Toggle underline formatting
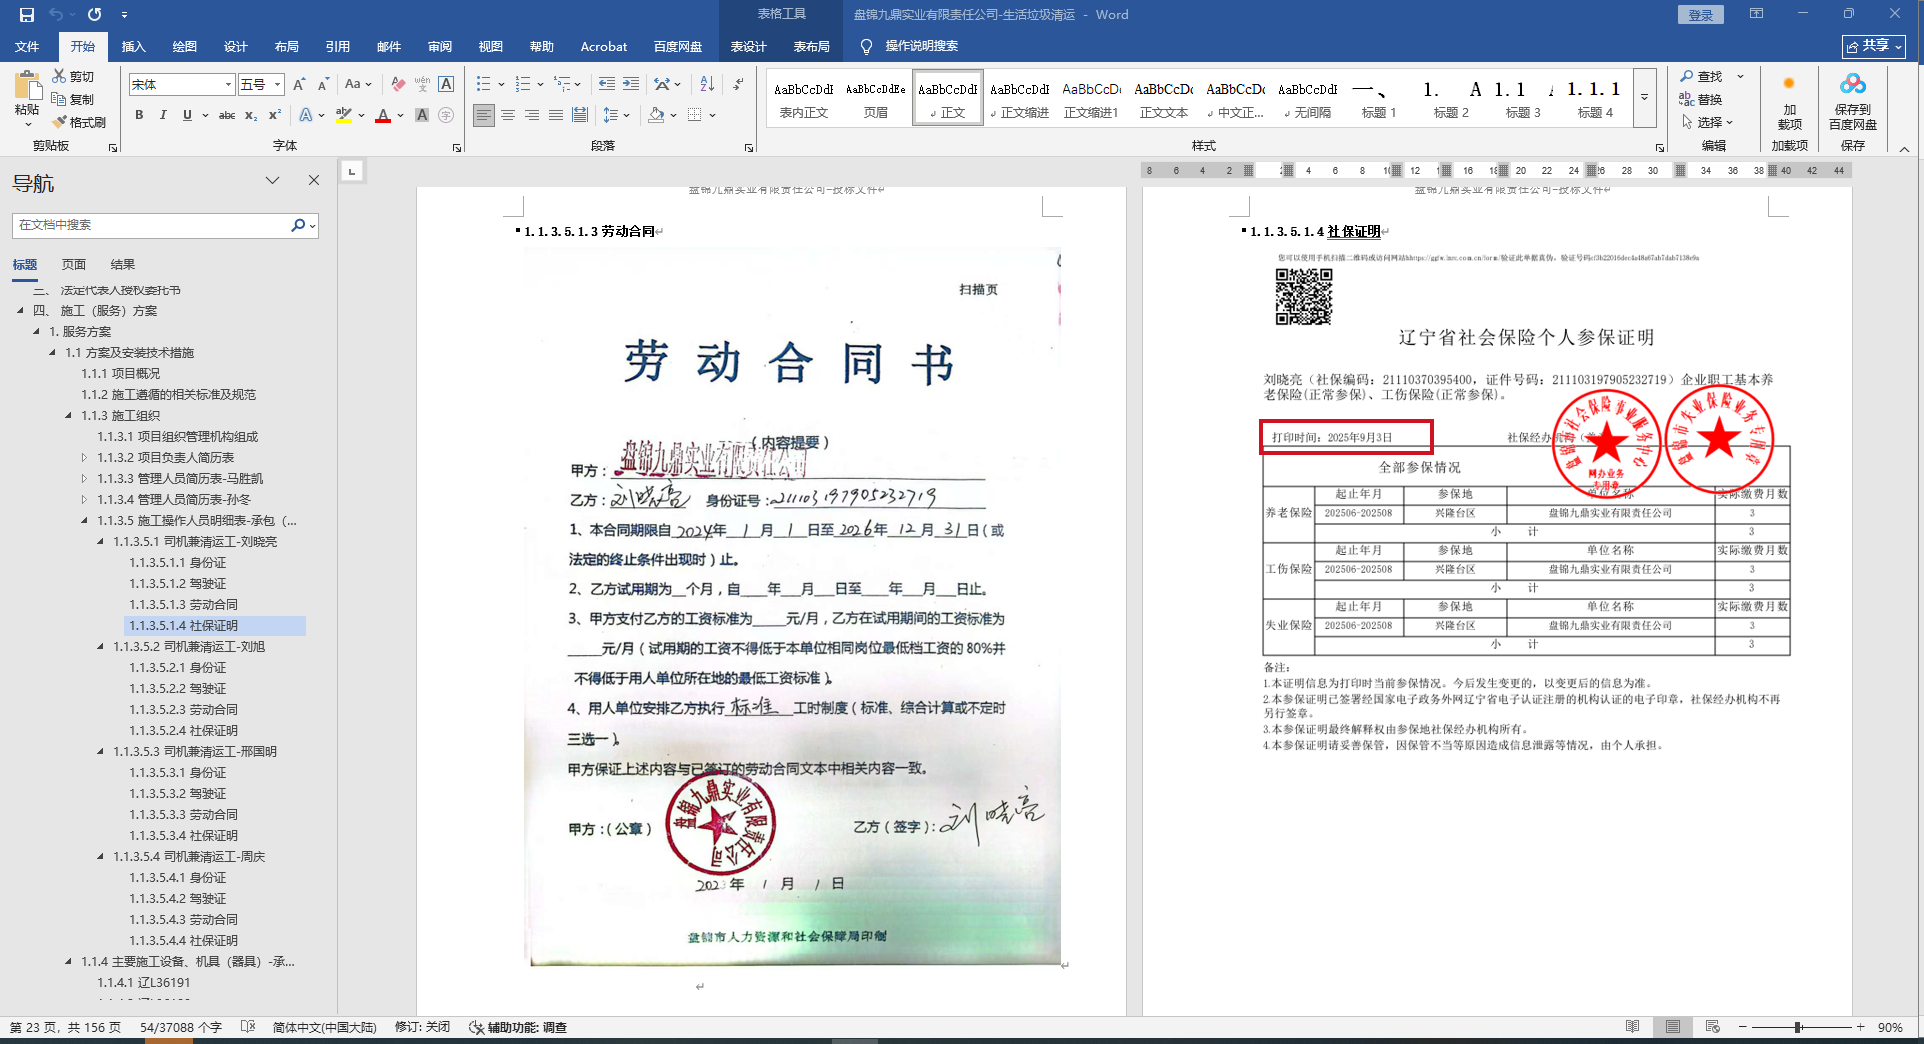Viewport: 1924px width, 1044px height. tap(187, 115)
